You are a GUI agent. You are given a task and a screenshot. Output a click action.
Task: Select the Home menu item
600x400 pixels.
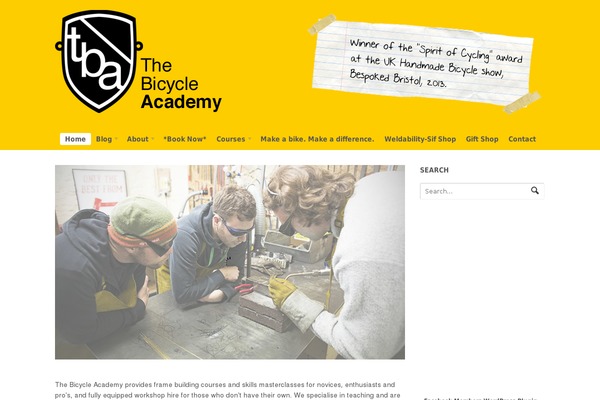click(x=75, y=139)
